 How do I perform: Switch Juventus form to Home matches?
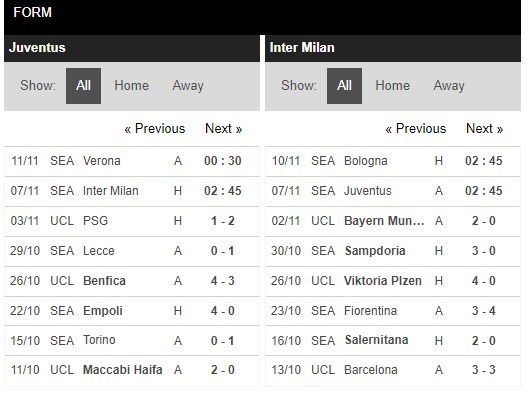click(x=132, y=86)
